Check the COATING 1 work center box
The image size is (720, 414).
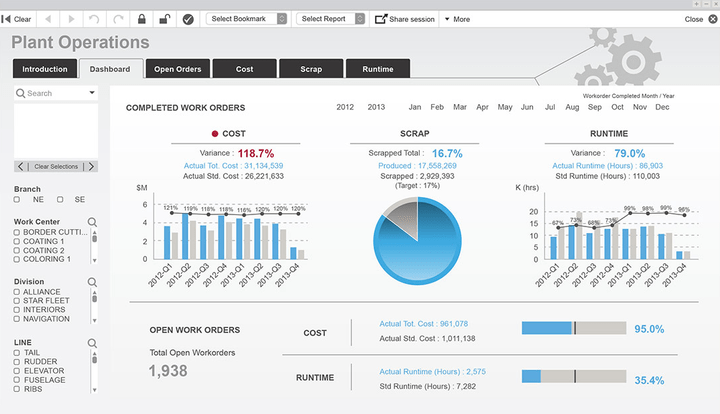click(17, 241)
